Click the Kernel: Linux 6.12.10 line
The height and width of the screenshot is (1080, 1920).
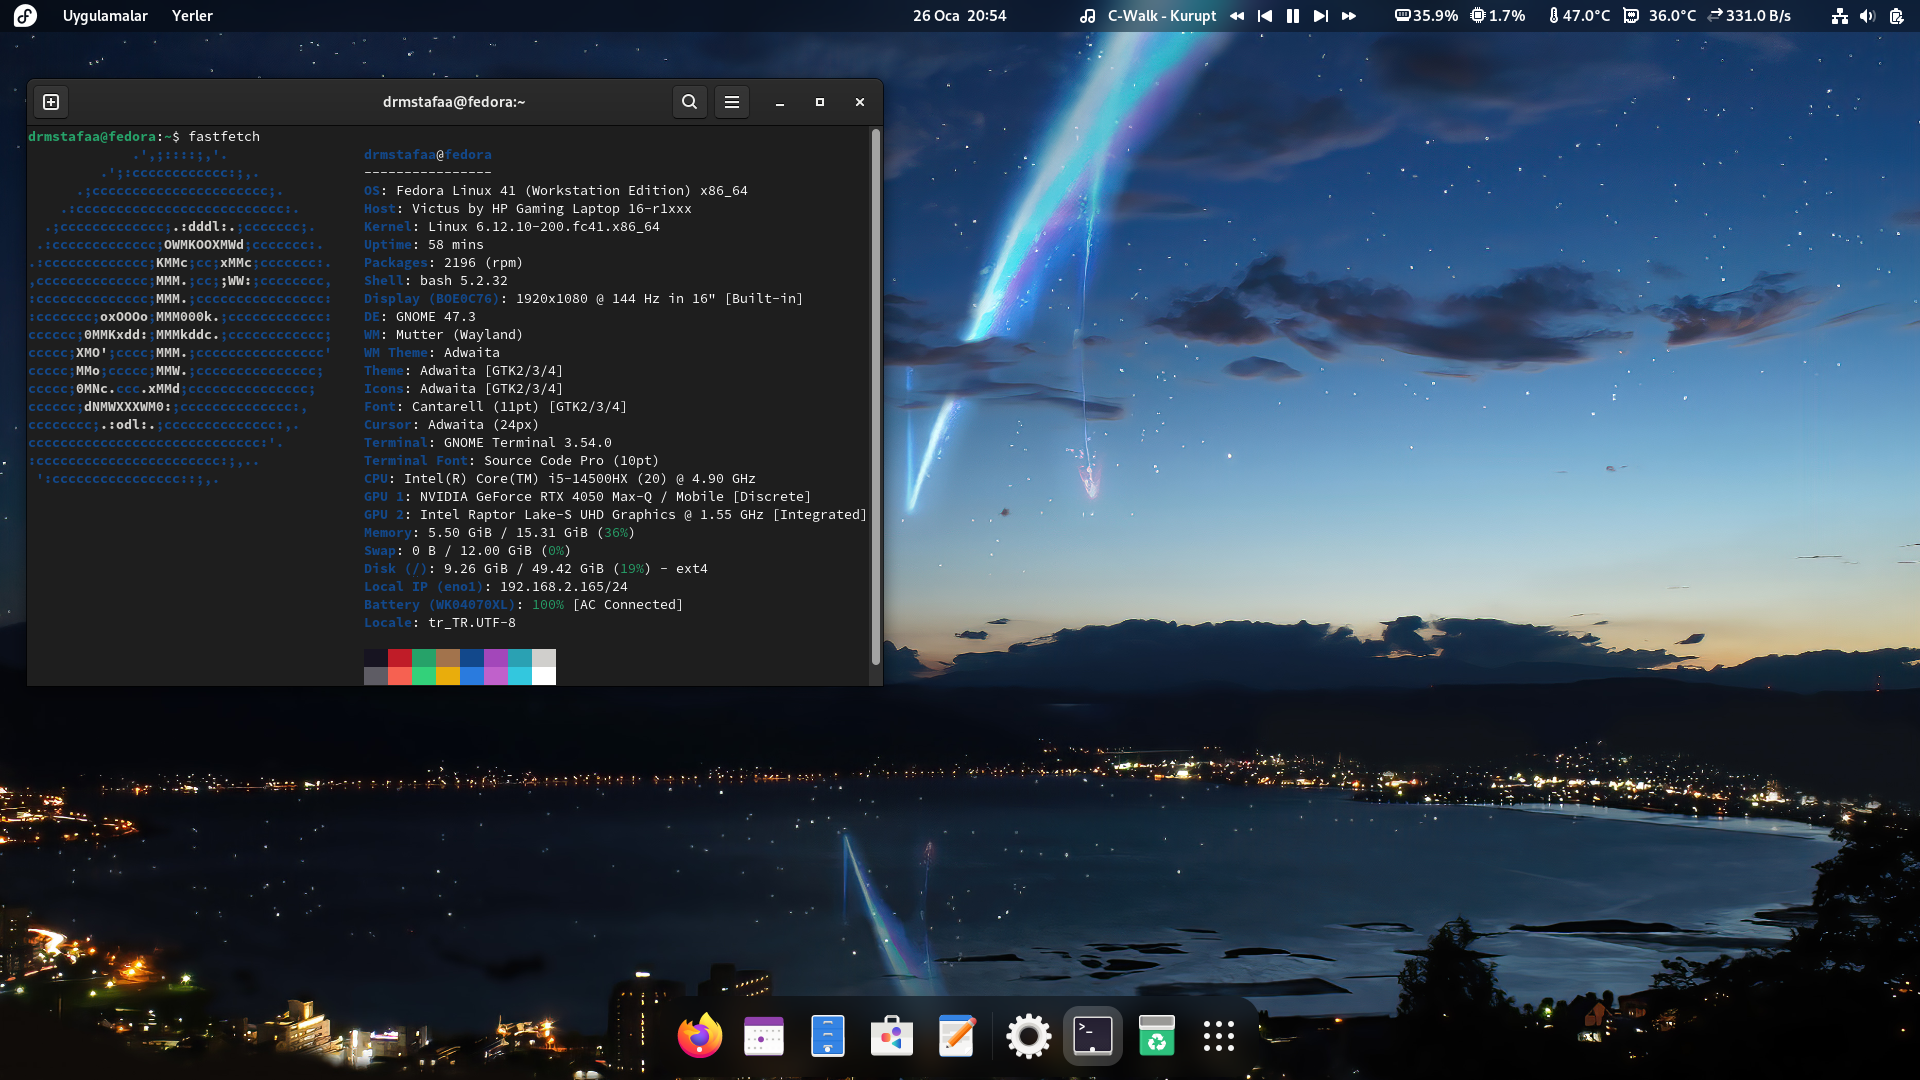[x=512, y=227]
